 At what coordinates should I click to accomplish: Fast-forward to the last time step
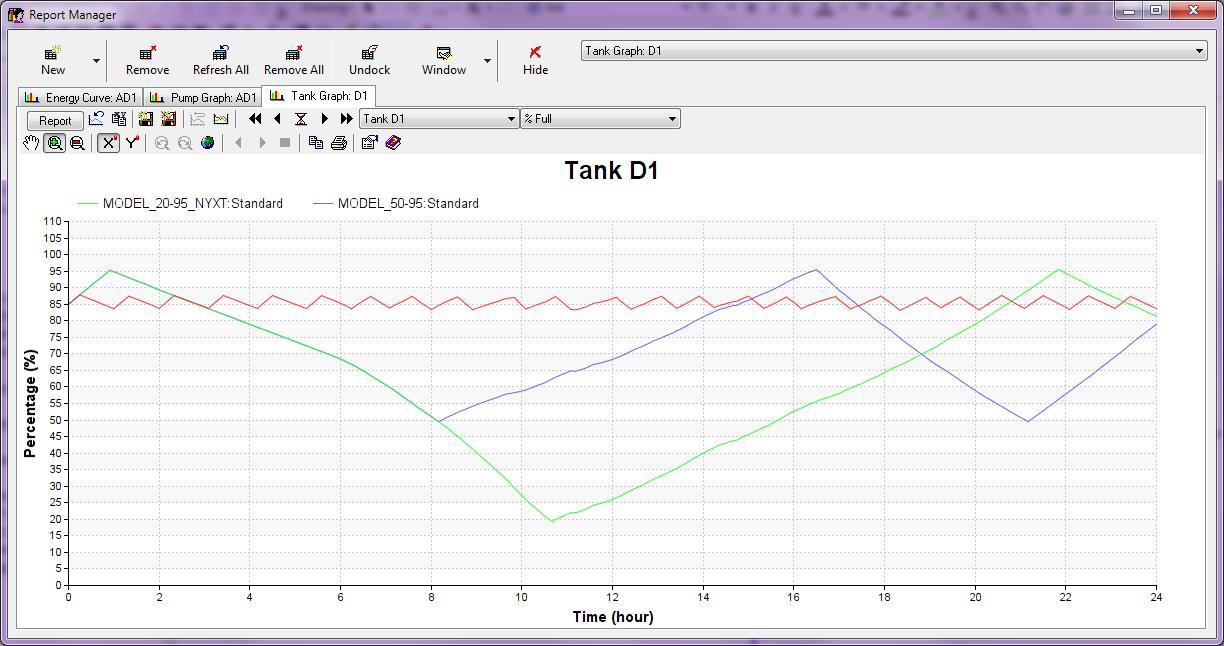pyautogui.click(x=346, y=118)
